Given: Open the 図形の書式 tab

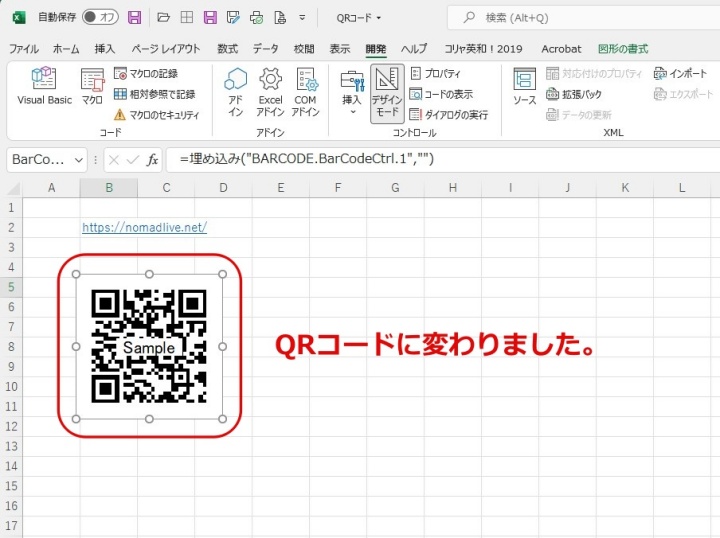Looking at the screenshot, I should pyautogui.click(x=623, y=49).
